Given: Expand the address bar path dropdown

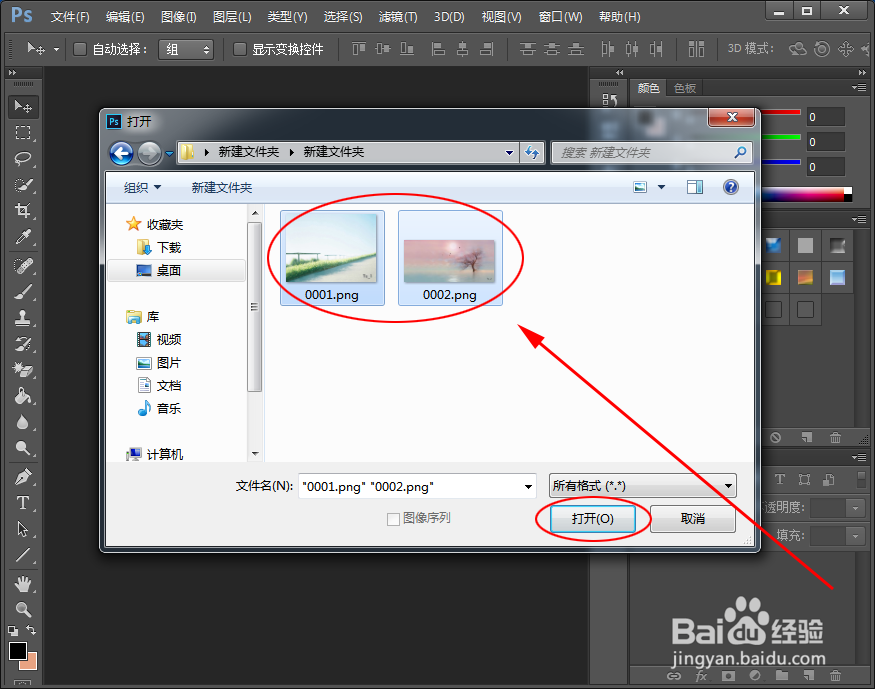Looking at the screenshot, I should click(509, 152).
